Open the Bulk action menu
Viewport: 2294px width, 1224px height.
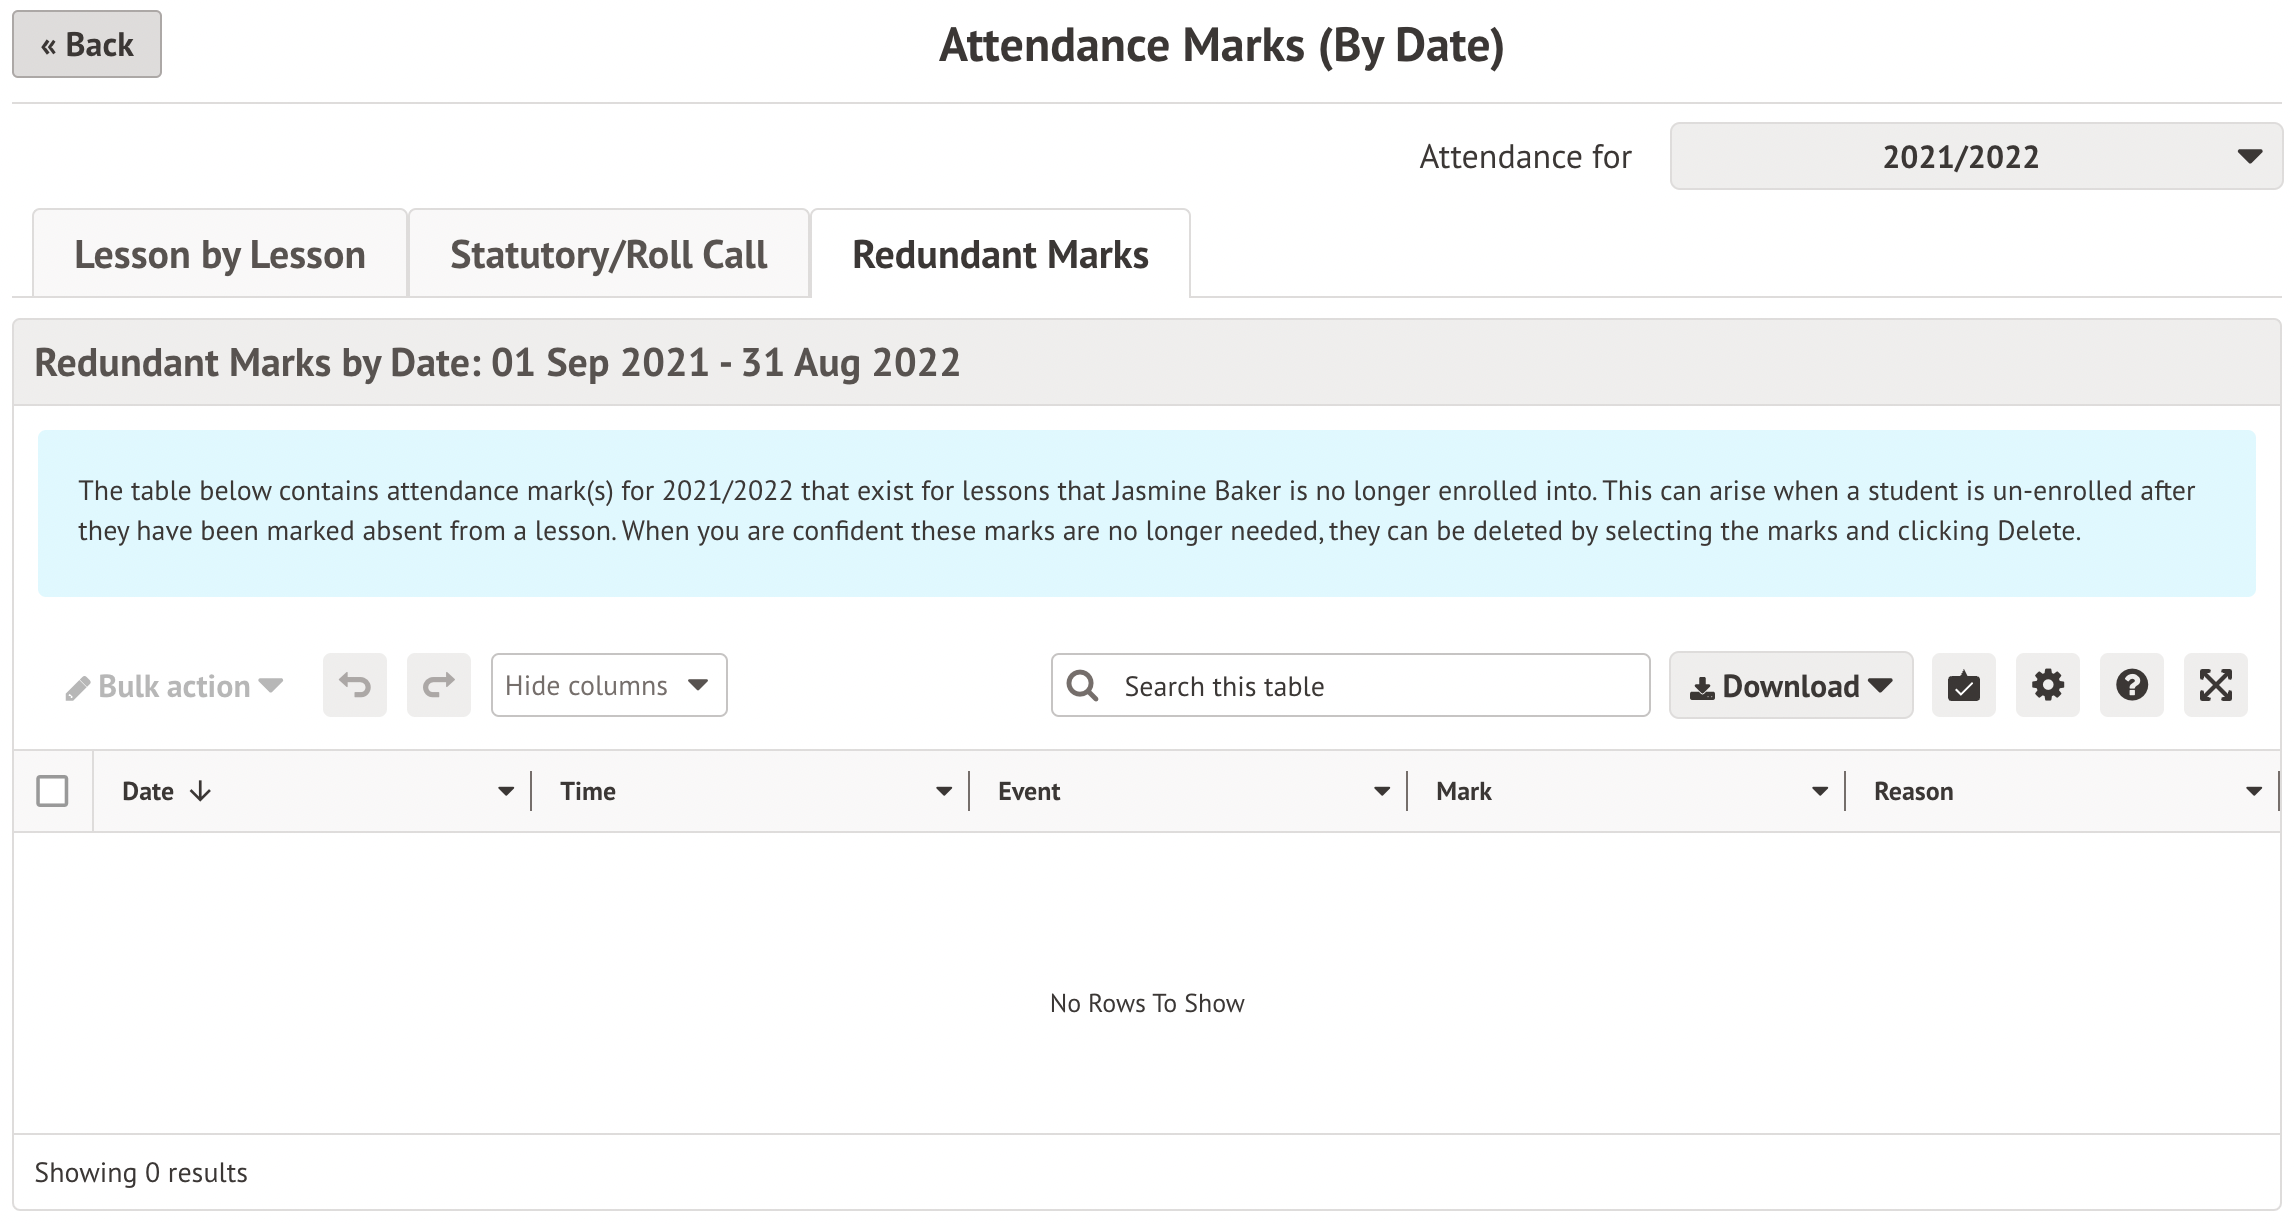[175, 687]
